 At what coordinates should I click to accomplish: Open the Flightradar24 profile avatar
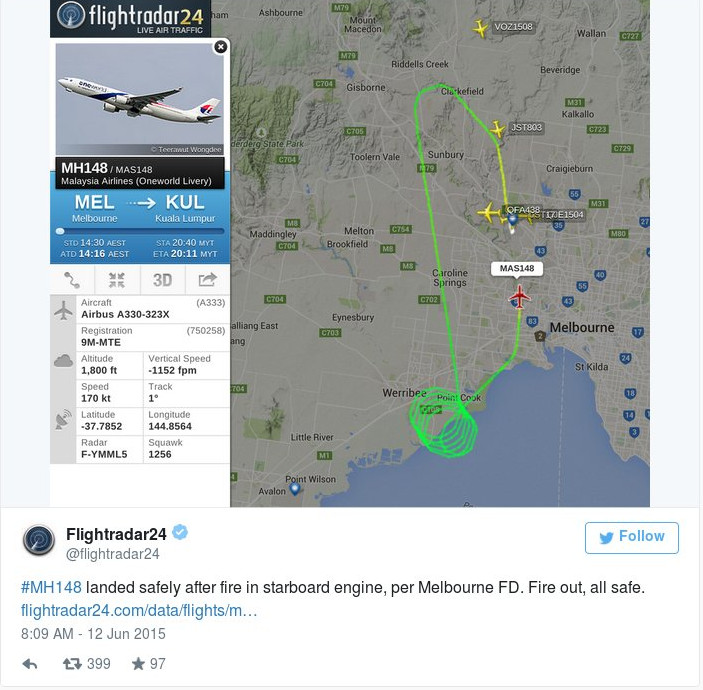pos(39,541)
